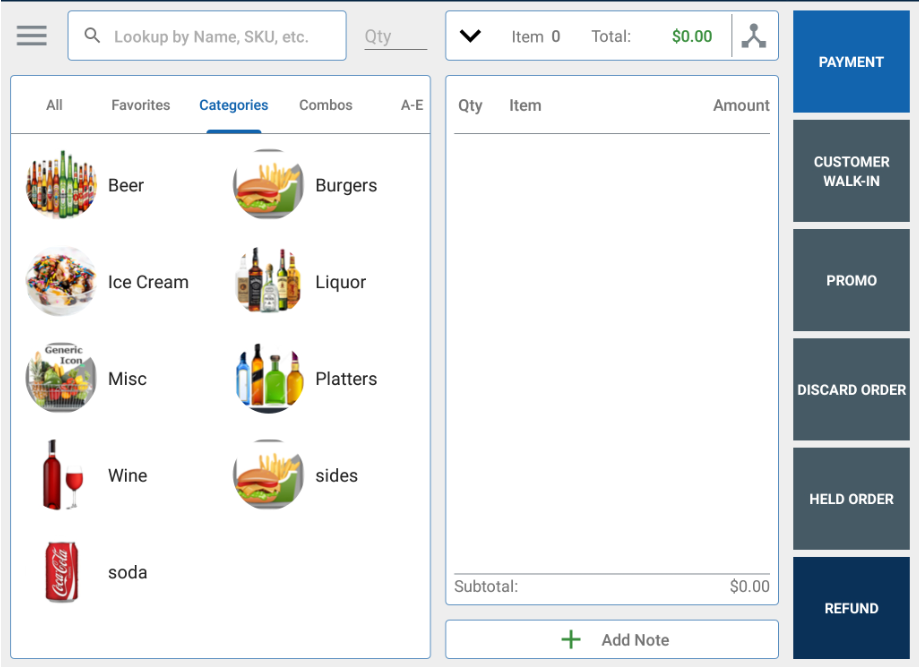Show the All items tab
The width and height of the screenshot is (919, 667).
54,105
